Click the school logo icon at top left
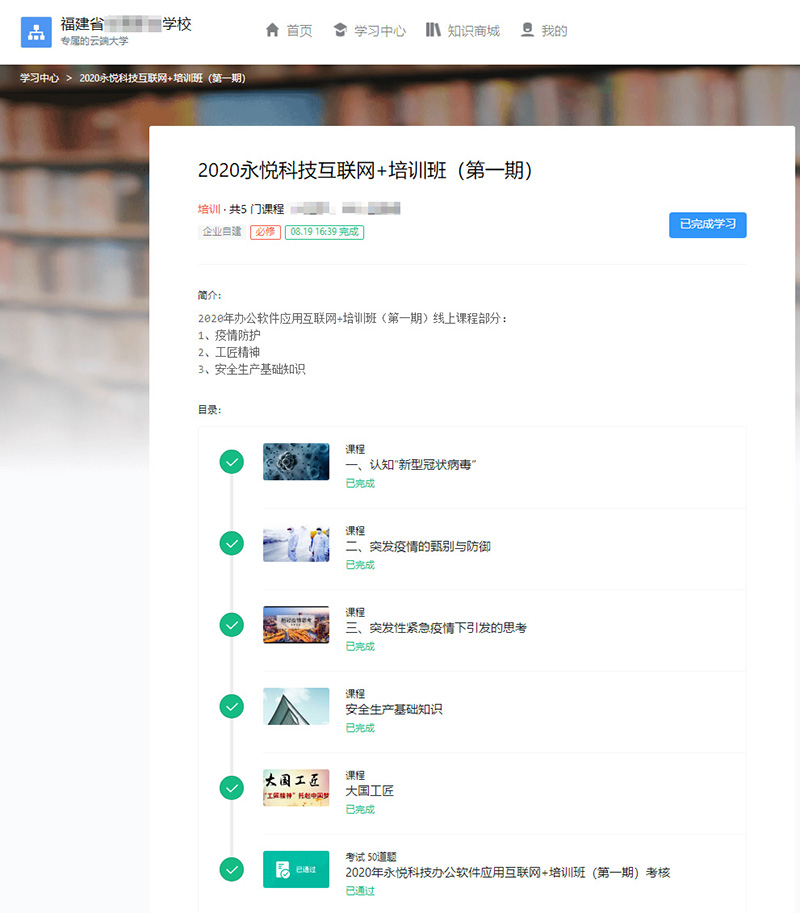The image size is (800, 913). pos(35,31)
